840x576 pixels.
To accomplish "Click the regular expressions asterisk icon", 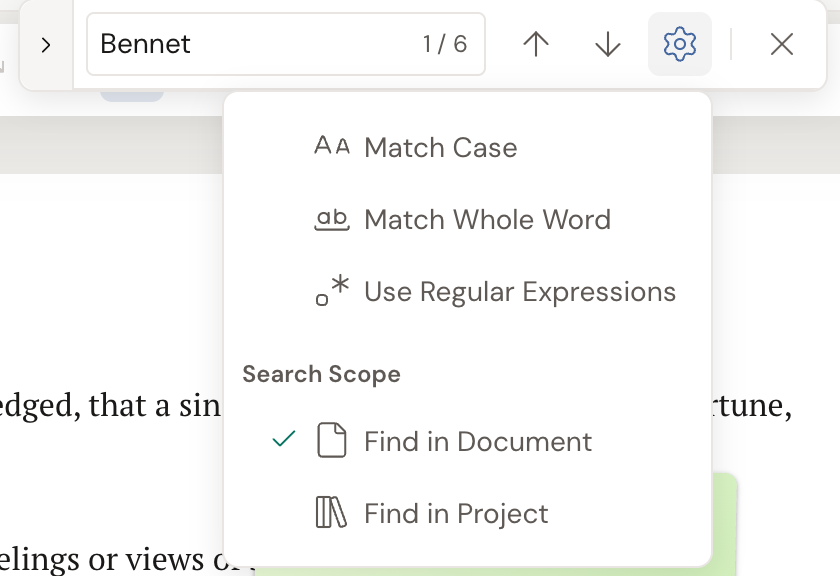I will tap(332, 291).
